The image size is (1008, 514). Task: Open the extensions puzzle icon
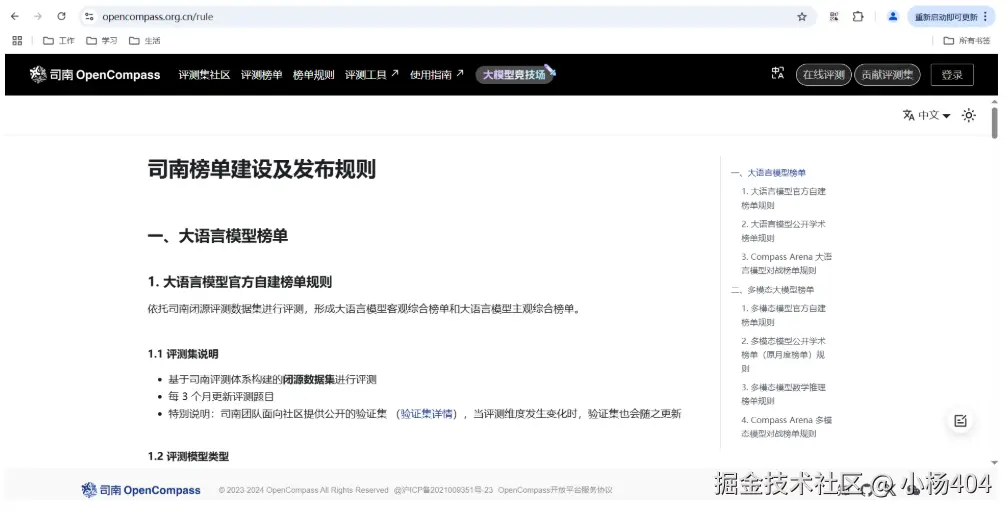[x=858, y=17]
